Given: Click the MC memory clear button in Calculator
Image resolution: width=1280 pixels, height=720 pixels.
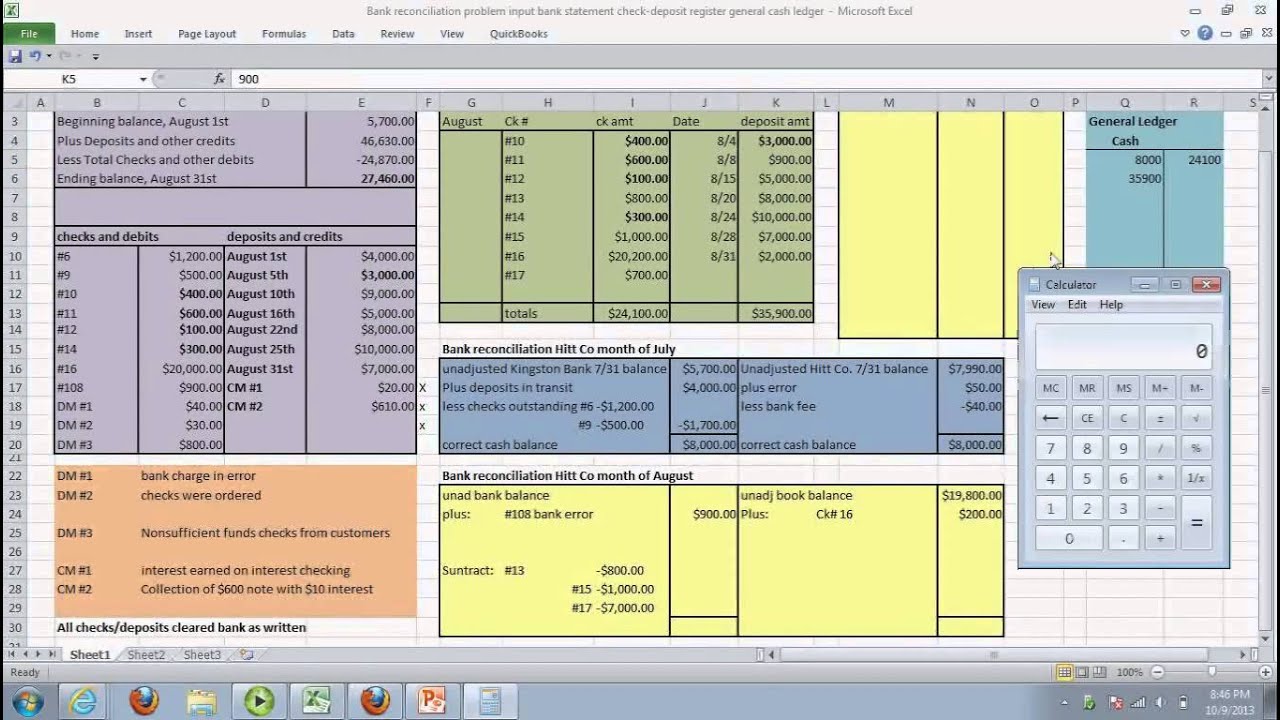Looking at the screenshot, I should pos(1050,388).
